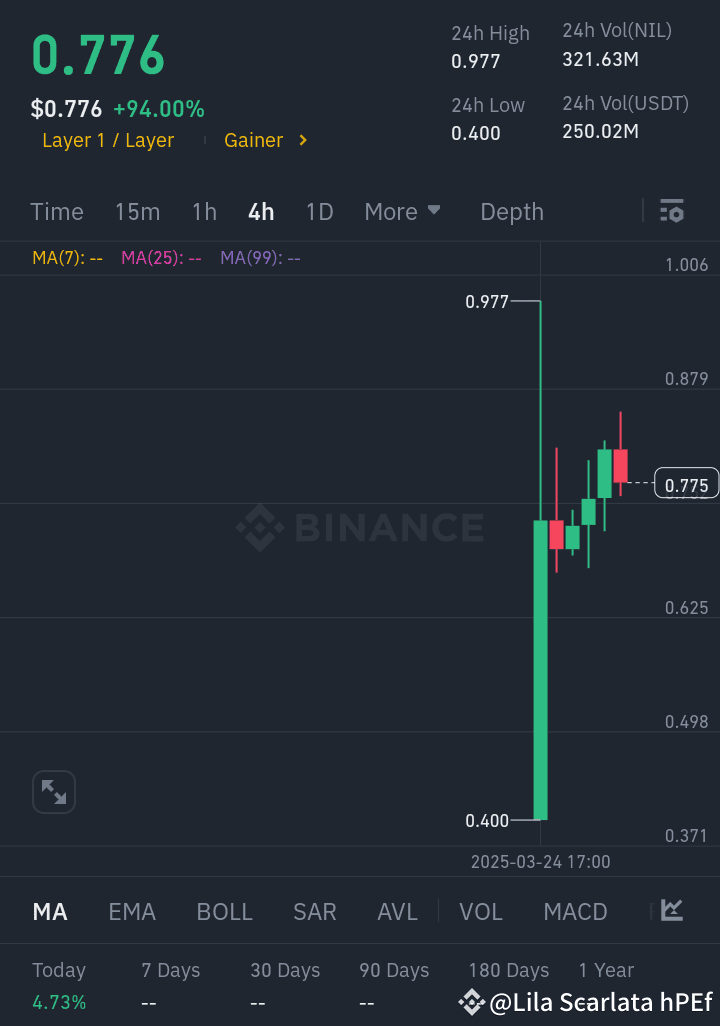Click the 0.977 high price marker
The image size is (720, 1026).
(x=488, y=302)
